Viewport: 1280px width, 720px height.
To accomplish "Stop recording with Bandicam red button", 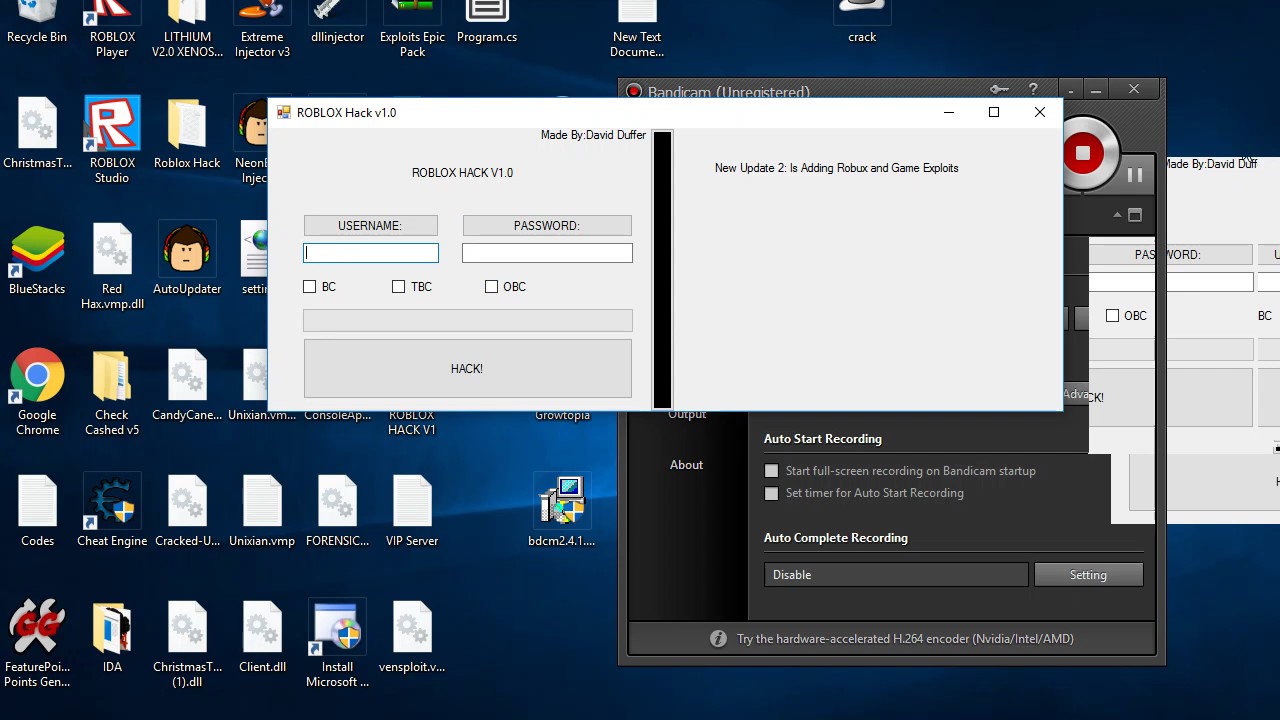I will 1083,153.
